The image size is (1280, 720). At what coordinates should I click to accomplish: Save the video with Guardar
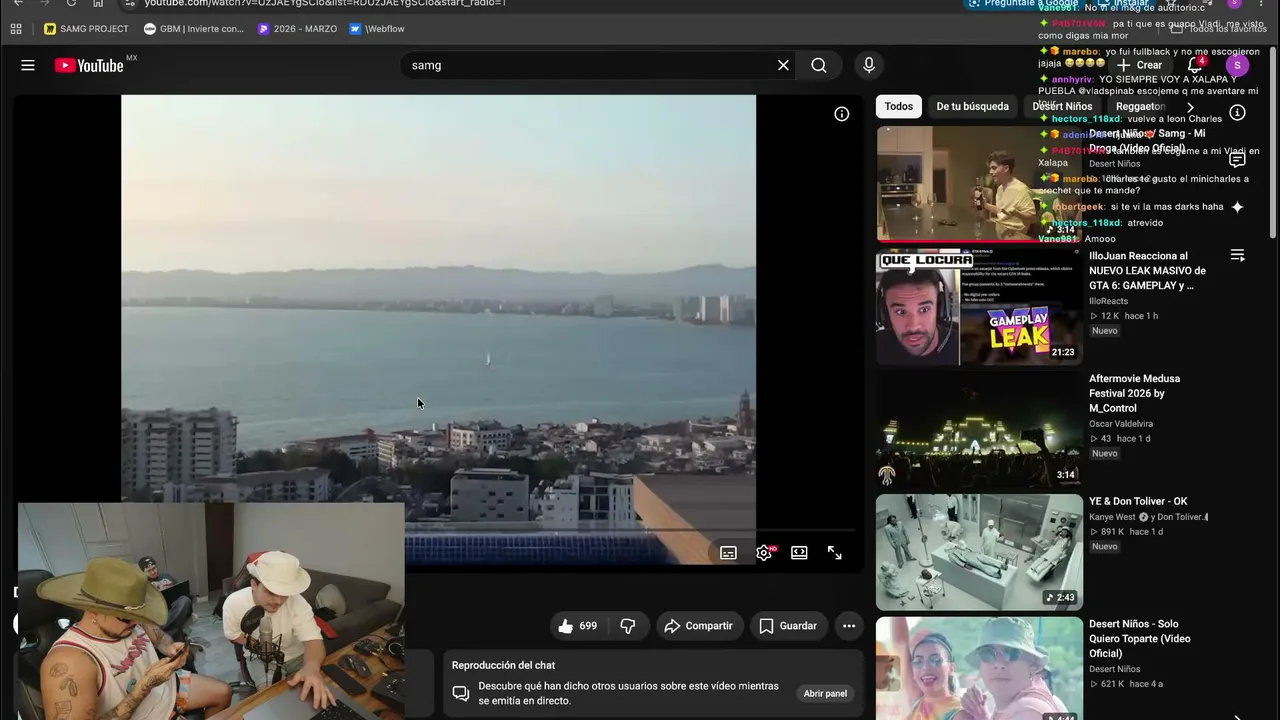tap(788, 626)
